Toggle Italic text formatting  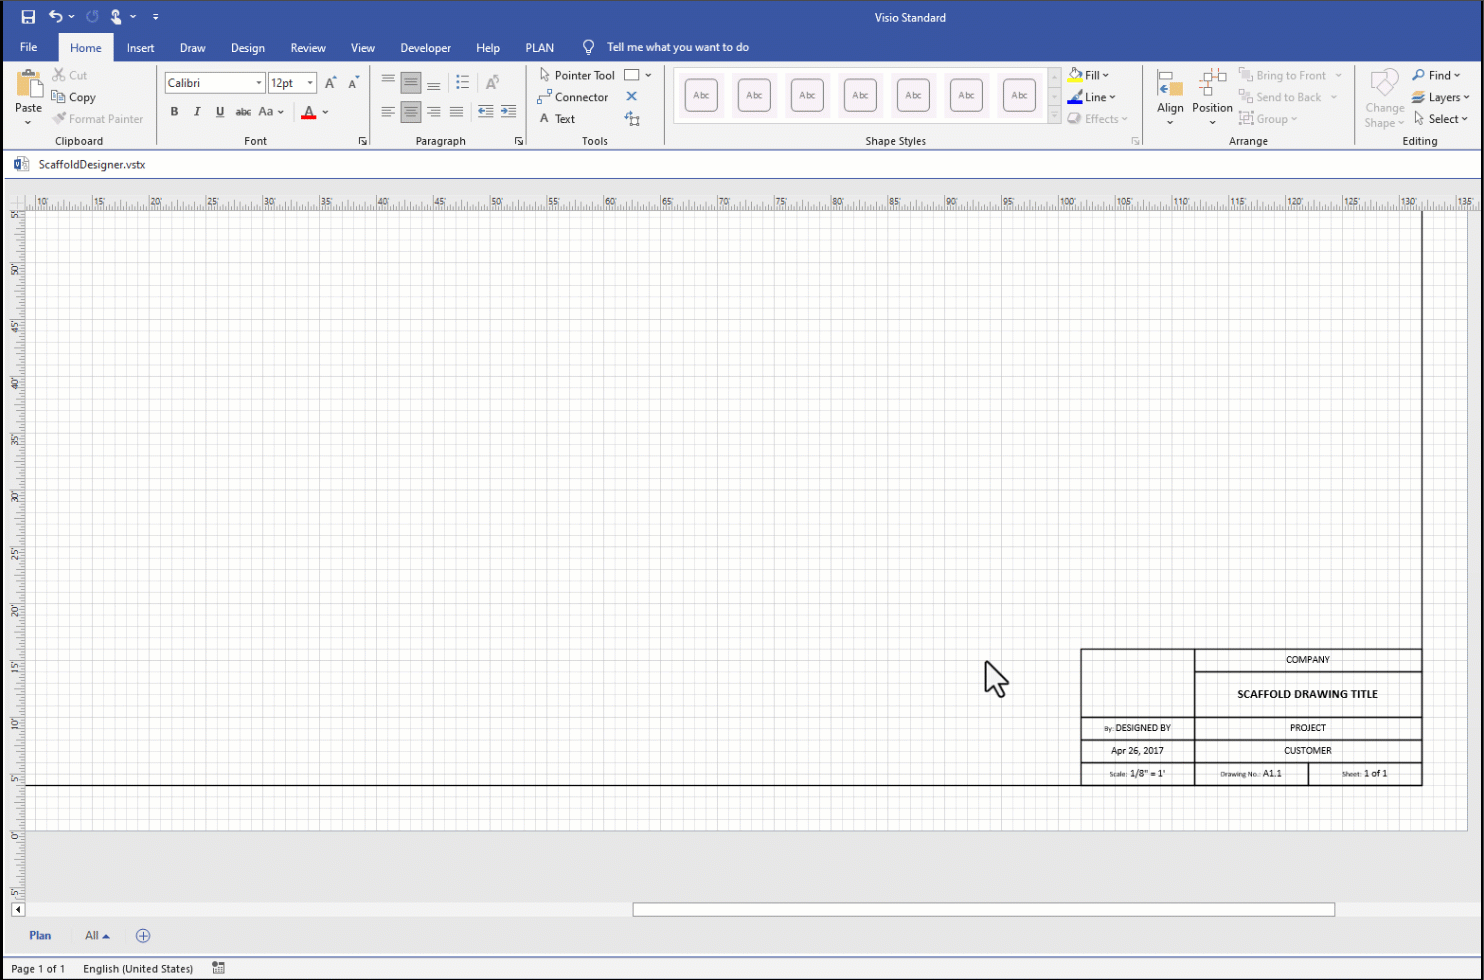click(197, 112)
